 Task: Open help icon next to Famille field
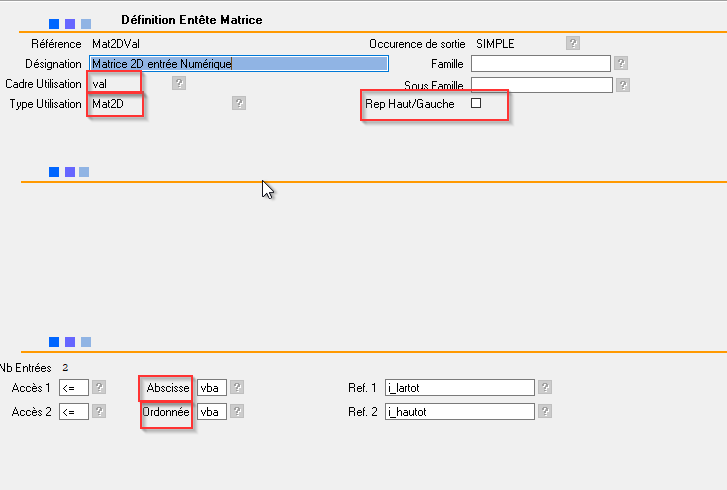point(621,64)
